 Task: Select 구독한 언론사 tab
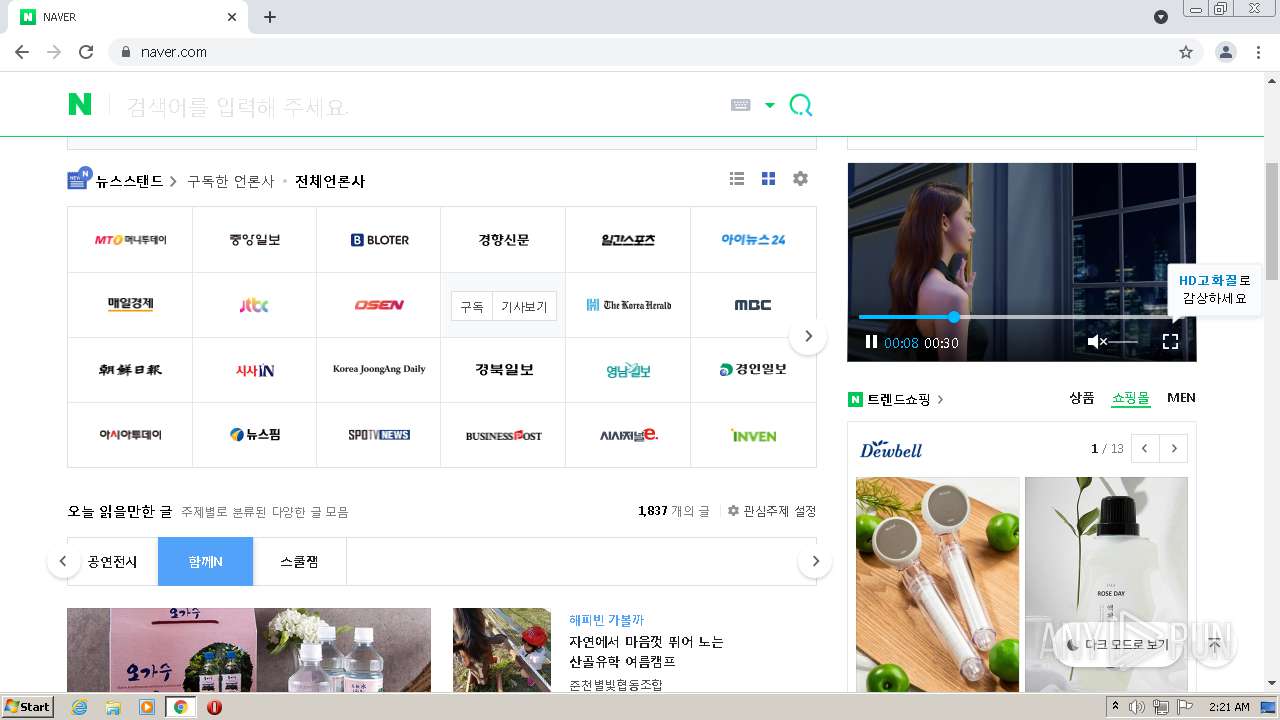[231, 181]
